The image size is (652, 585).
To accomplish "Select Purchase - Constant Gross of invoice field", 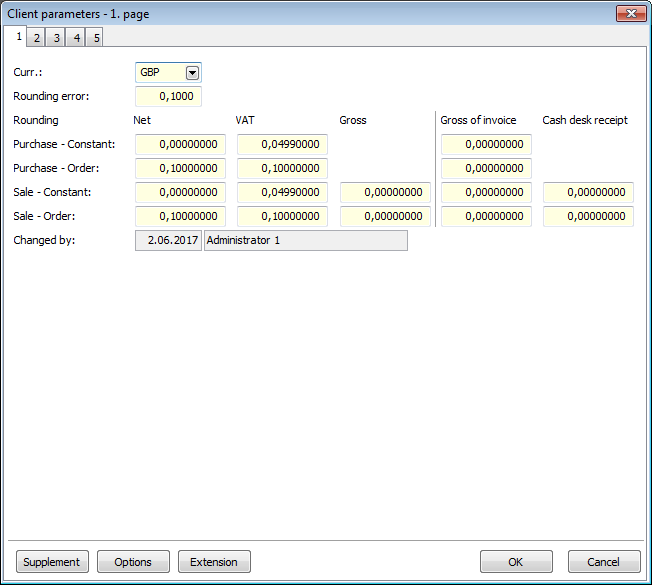I will click(486, 144).
